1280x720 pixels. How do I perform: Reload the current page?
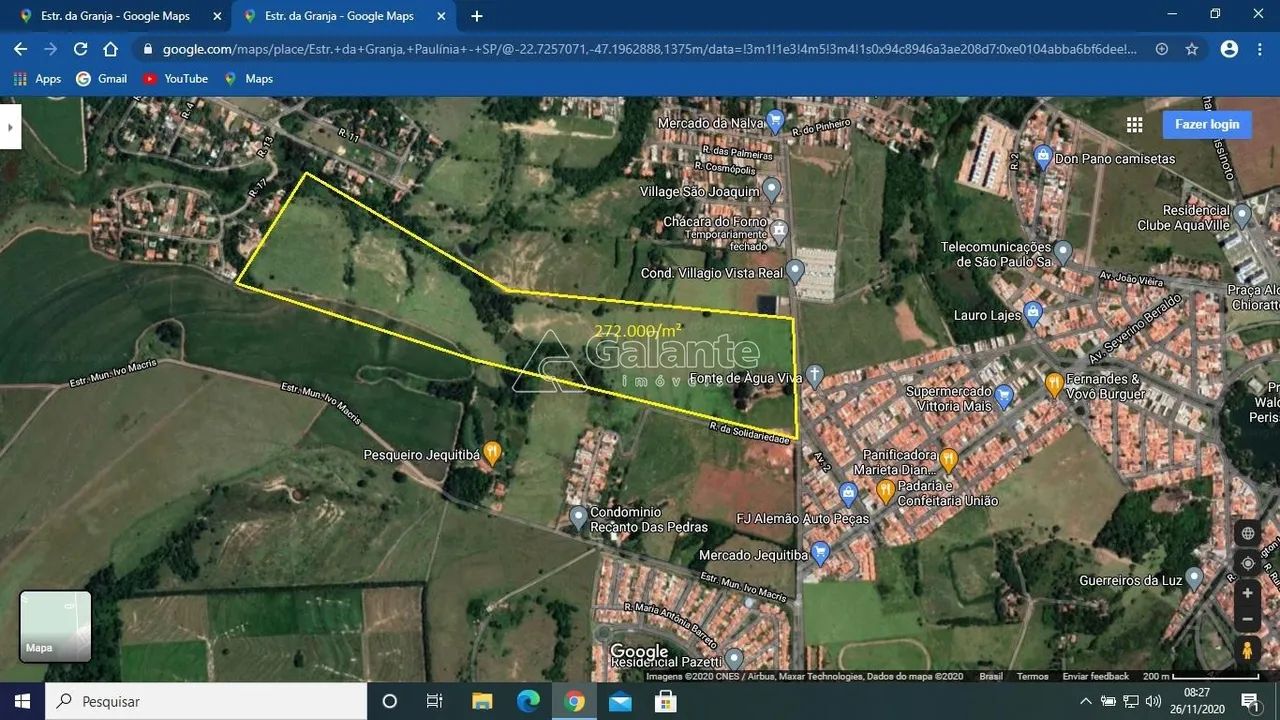[81, 49]
